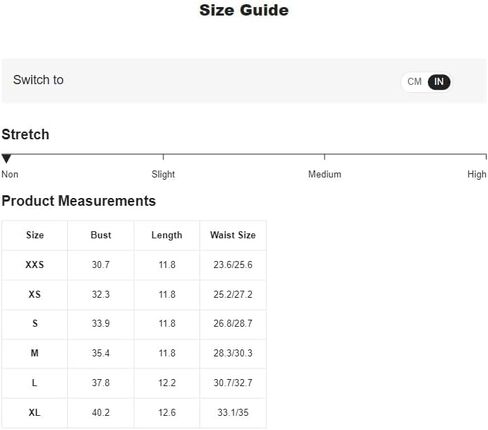Screen dimensions: 488x430
Task: Click the Size column header
Action: (35, 235)
